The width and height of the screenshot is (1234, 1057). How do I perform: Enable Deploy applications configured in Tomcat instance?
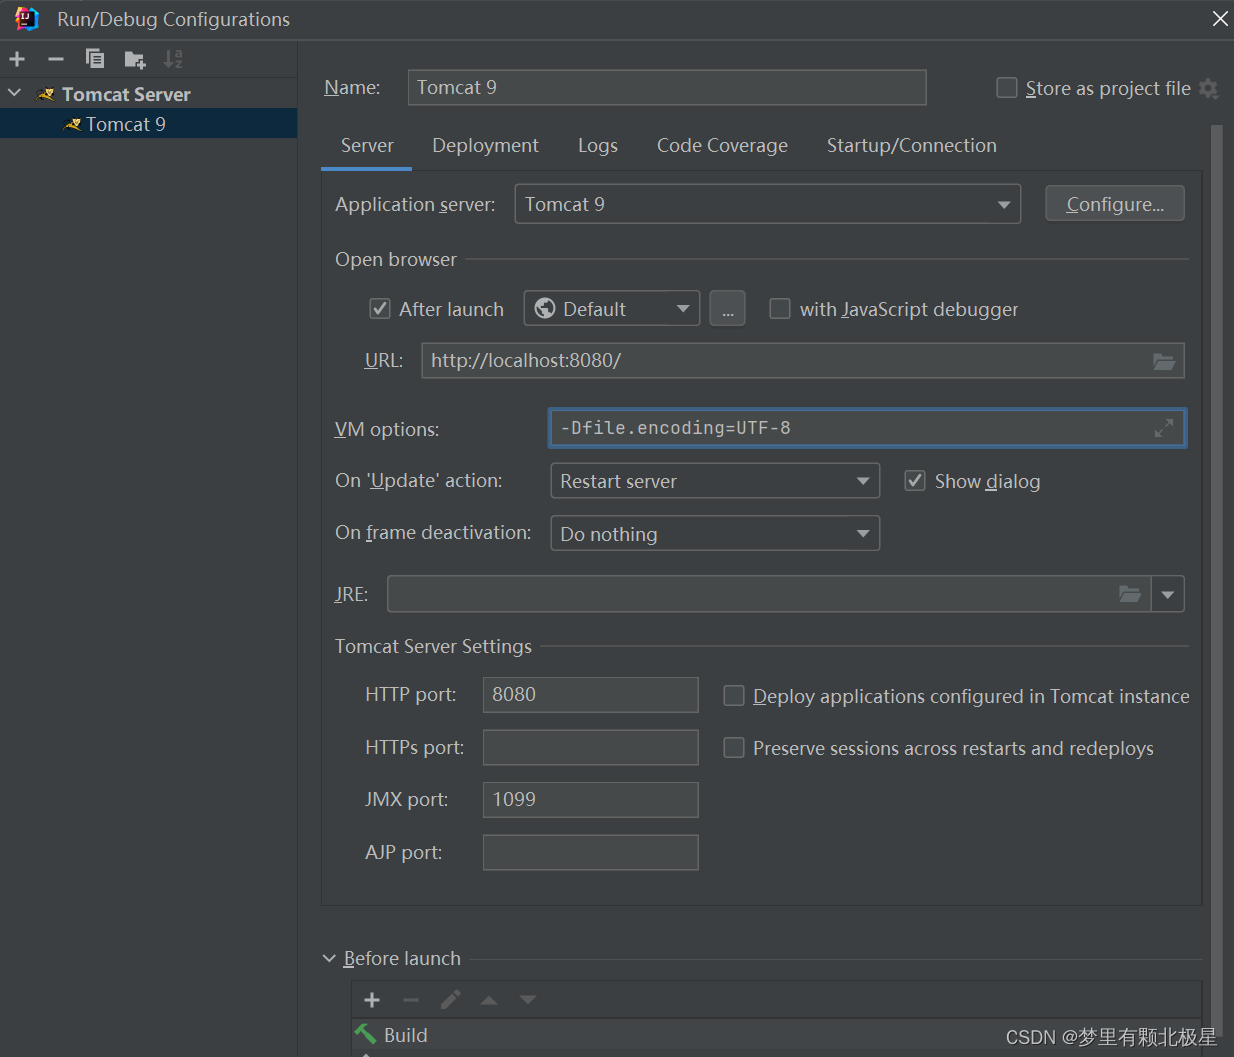coord(734,696)
